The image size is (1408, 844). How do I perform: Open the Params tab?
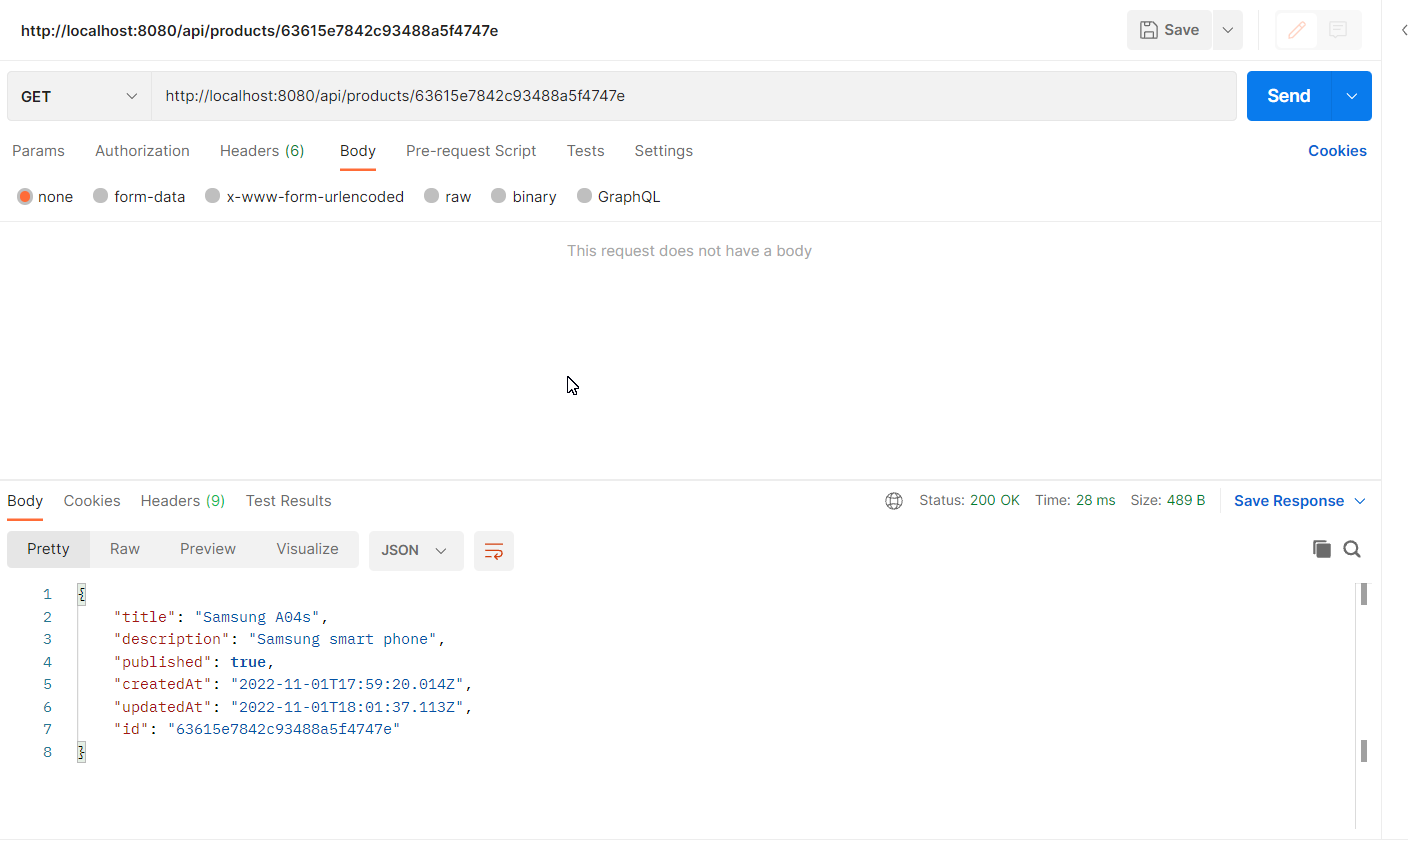(x=38, y=151)
